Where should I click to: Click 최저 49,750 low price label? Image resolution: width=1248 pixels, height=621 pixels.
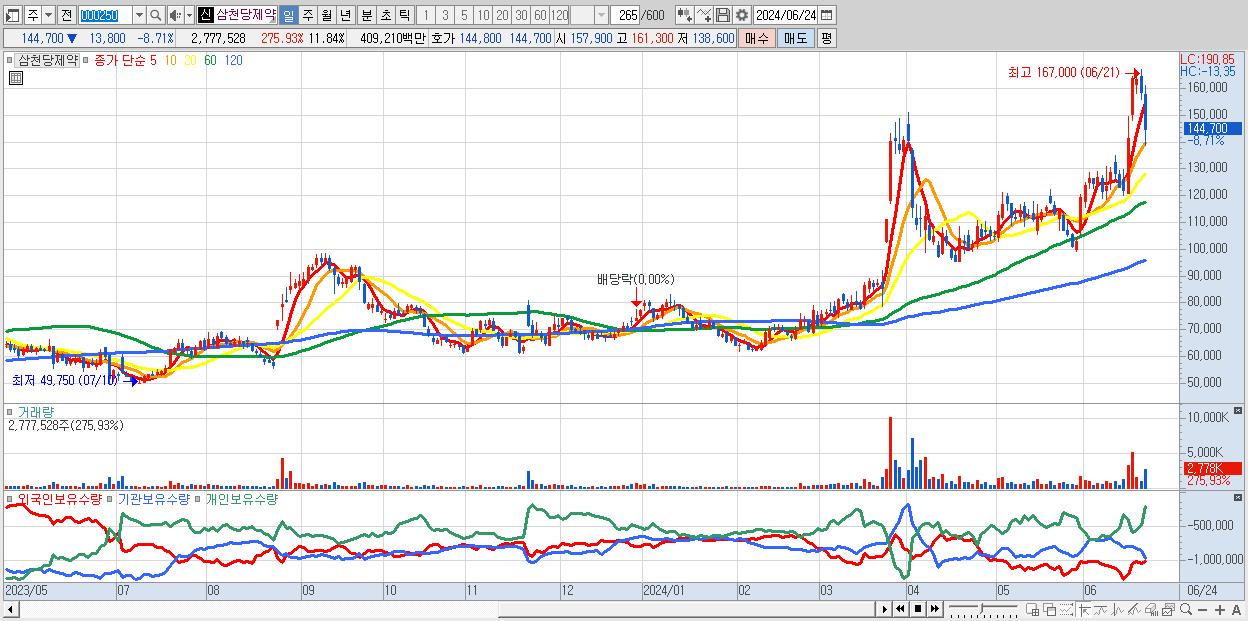[x=65, y=381]
